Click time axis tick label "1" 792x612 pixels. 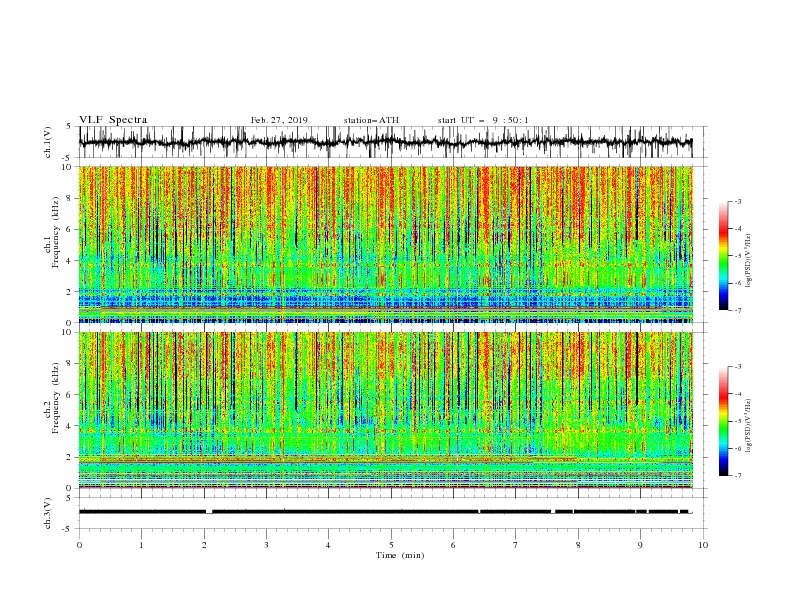click(141, 545)
